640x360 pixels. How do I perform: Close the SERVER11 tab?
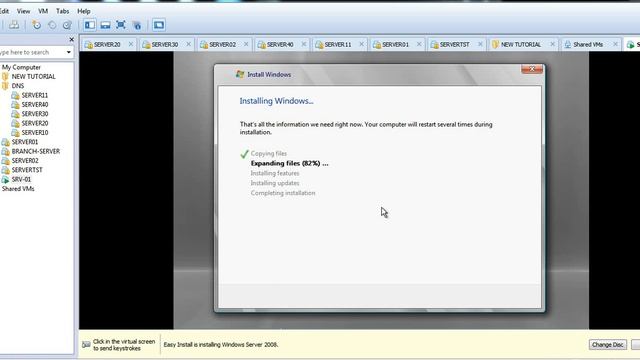(361, 44)
